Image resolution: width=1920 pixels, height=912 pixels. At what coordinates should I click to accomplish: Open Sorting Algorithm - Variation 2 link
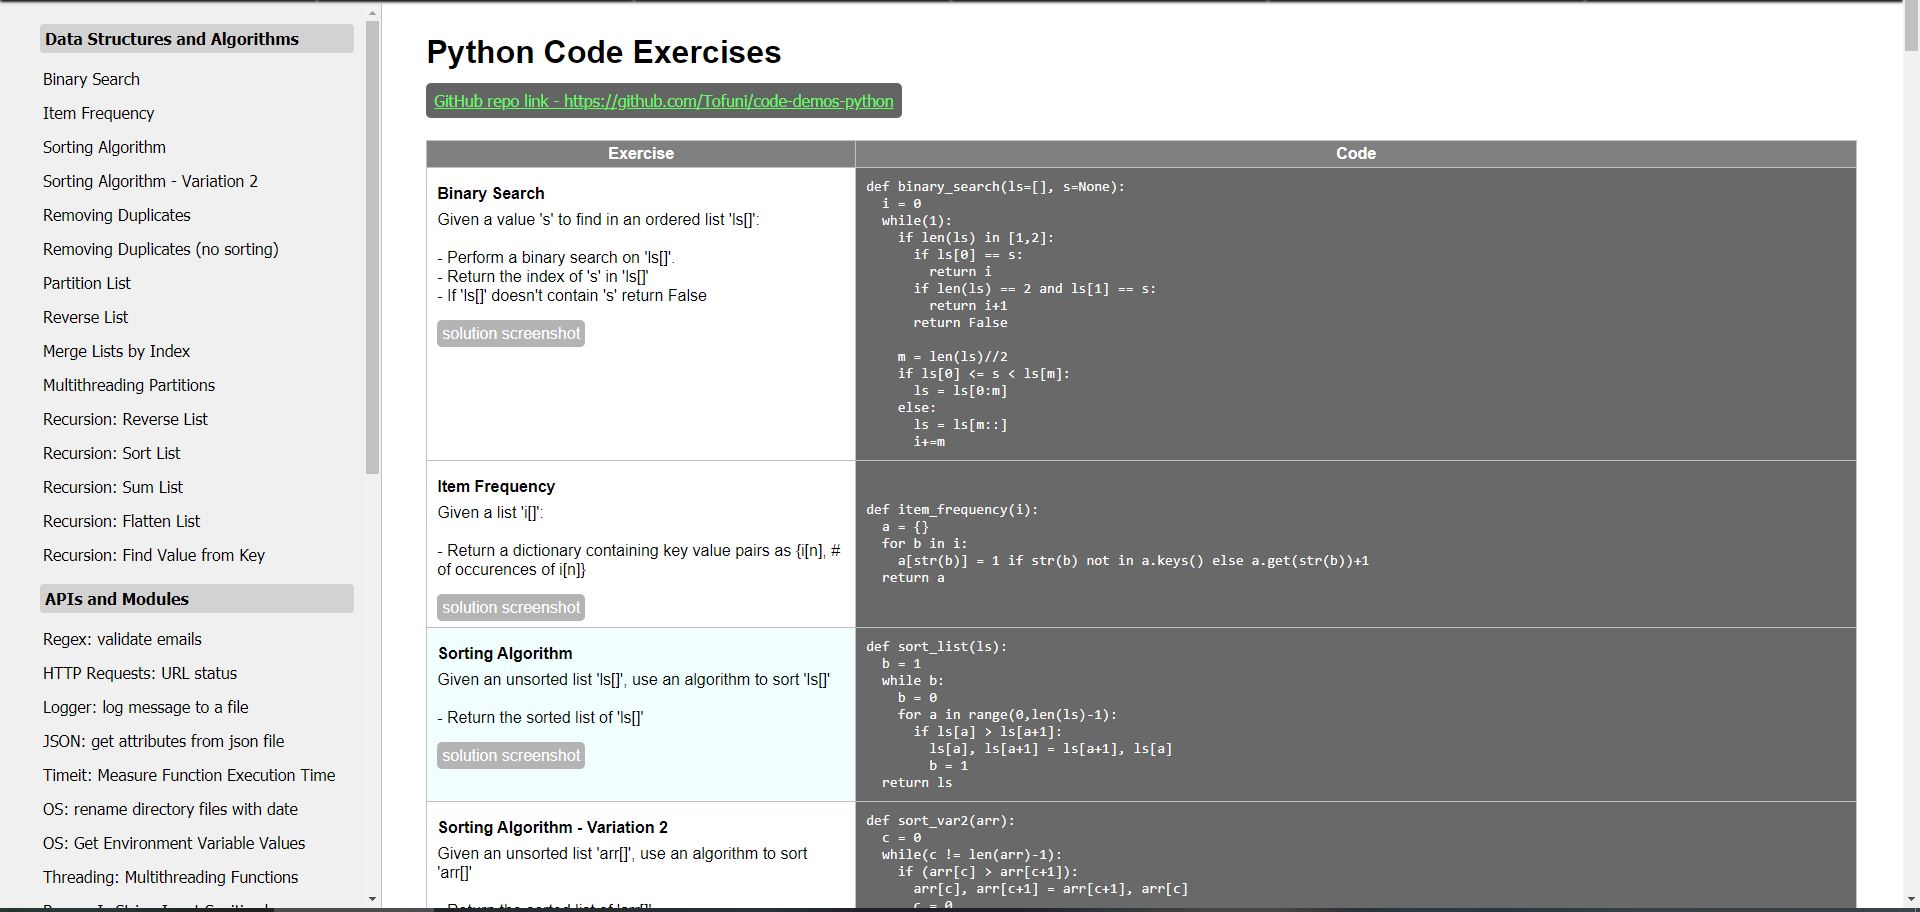(x=150, y=181)
